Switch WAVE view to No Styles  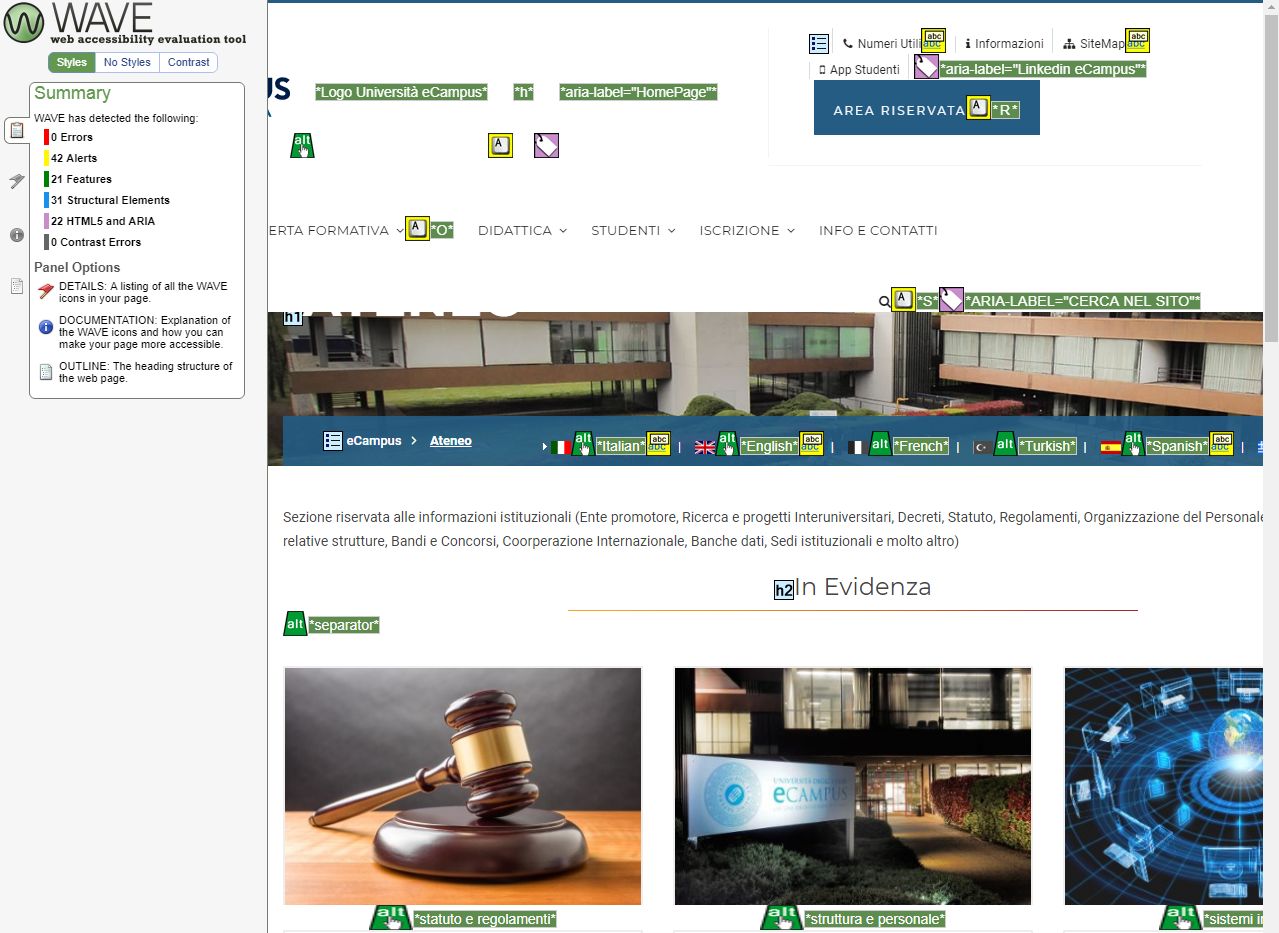click(127, 62)
